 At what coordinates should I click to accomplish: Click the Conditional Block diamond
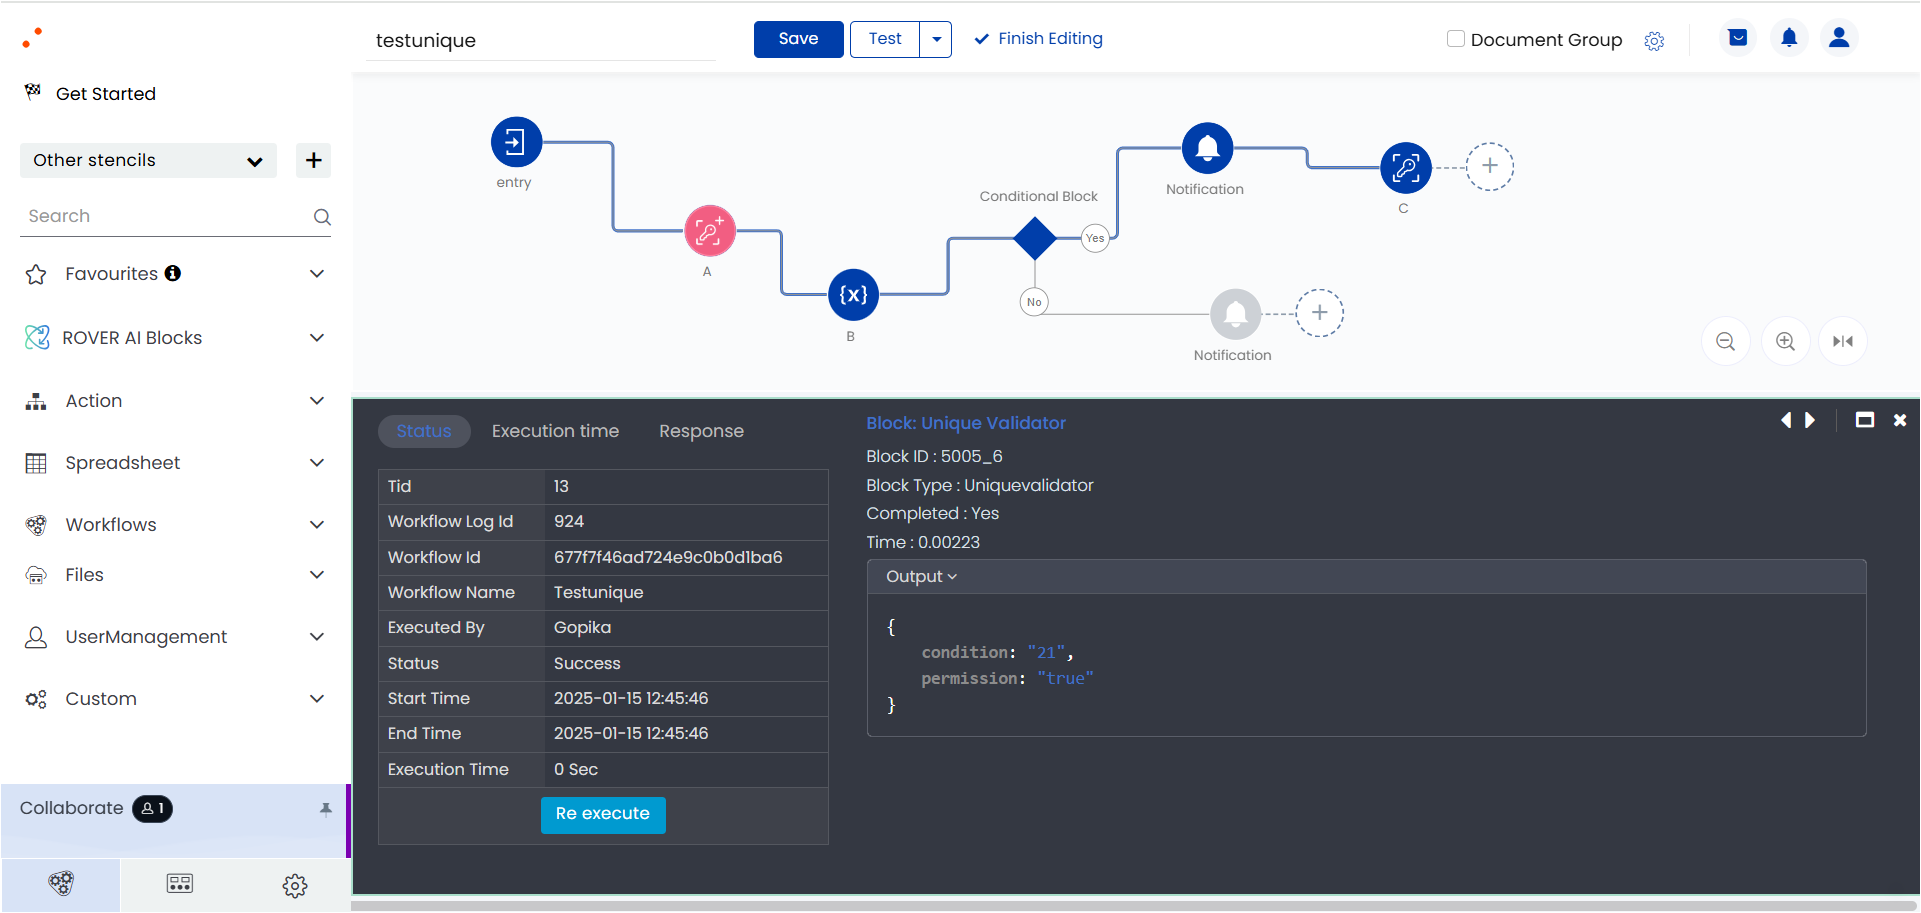click(1034, 239)
